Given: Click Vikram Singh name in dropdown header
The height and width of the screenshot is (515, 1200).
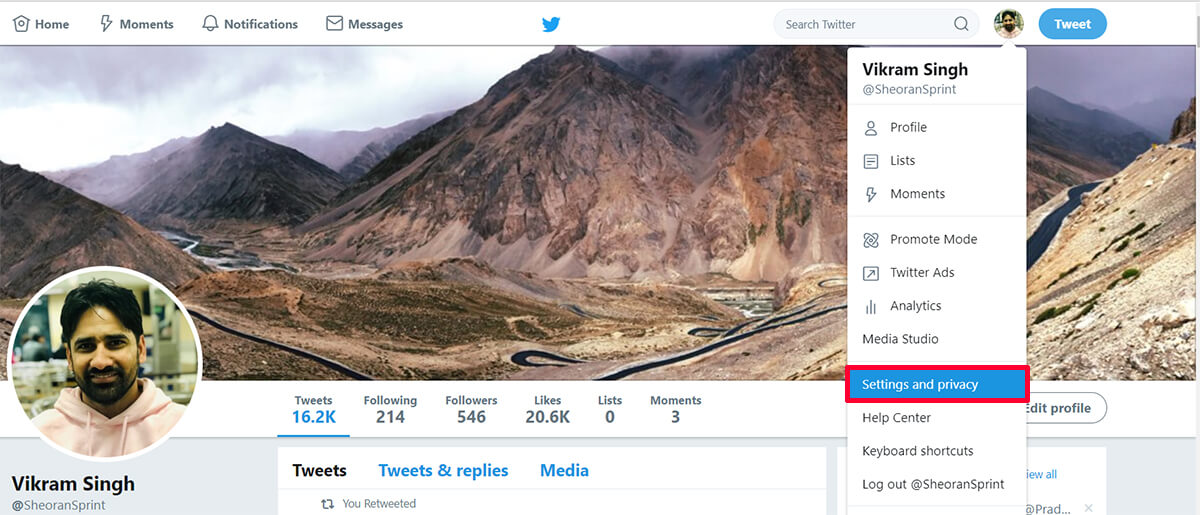Looking at the screenshot, I should click(x=915, y=70).
